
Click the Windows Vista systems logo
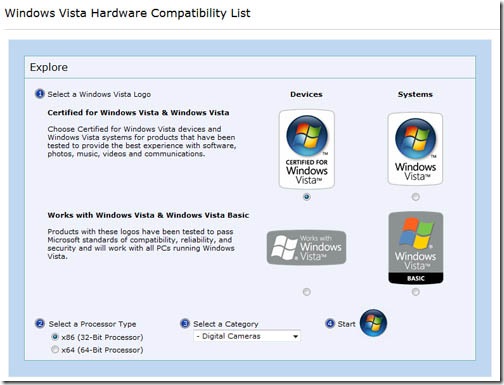pyautogui.click(x=415, y=149)
